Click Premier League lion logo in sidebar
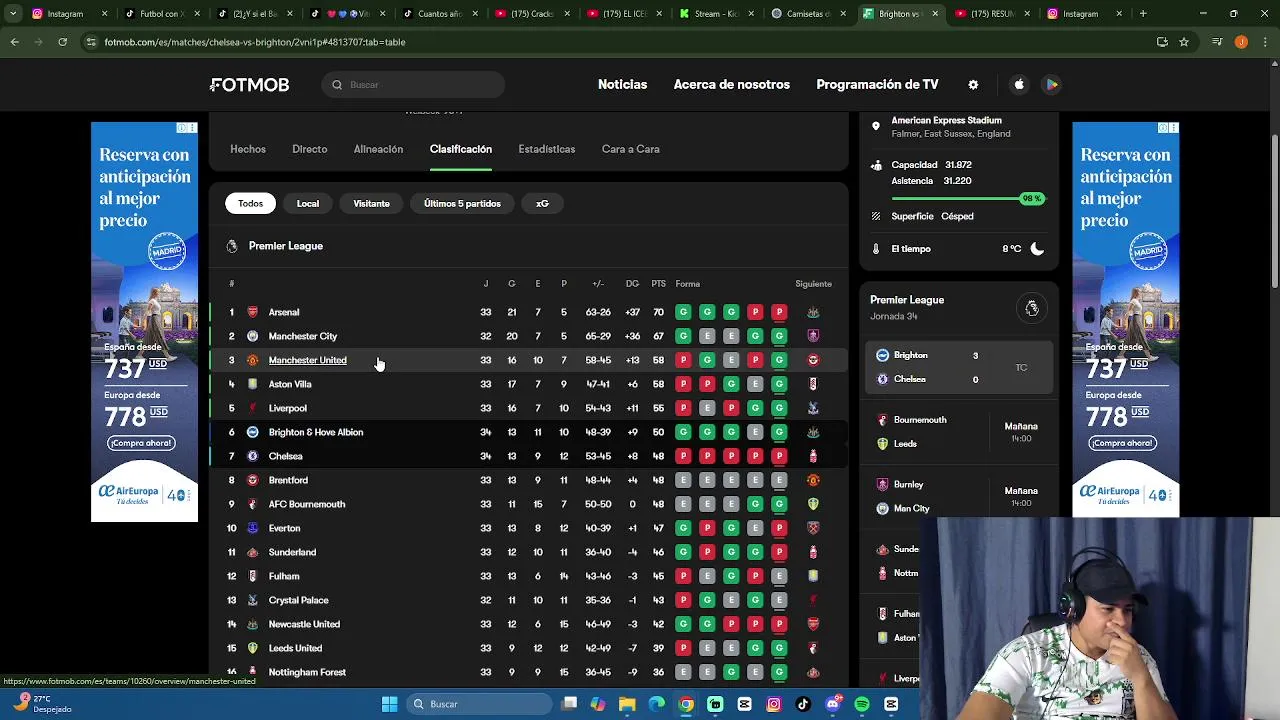Viewport: 1280px width, 720px height. [1031, 309]
